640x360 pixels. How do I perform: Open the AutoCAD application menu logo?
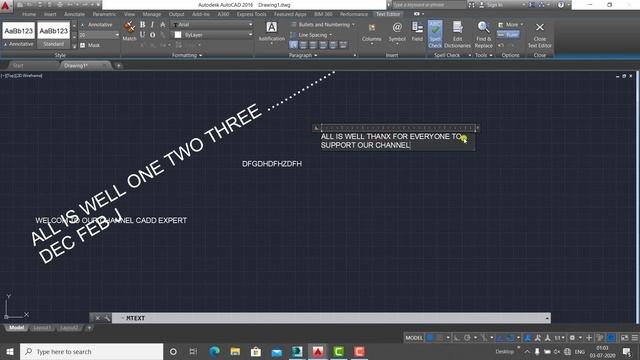click(5, 6)
